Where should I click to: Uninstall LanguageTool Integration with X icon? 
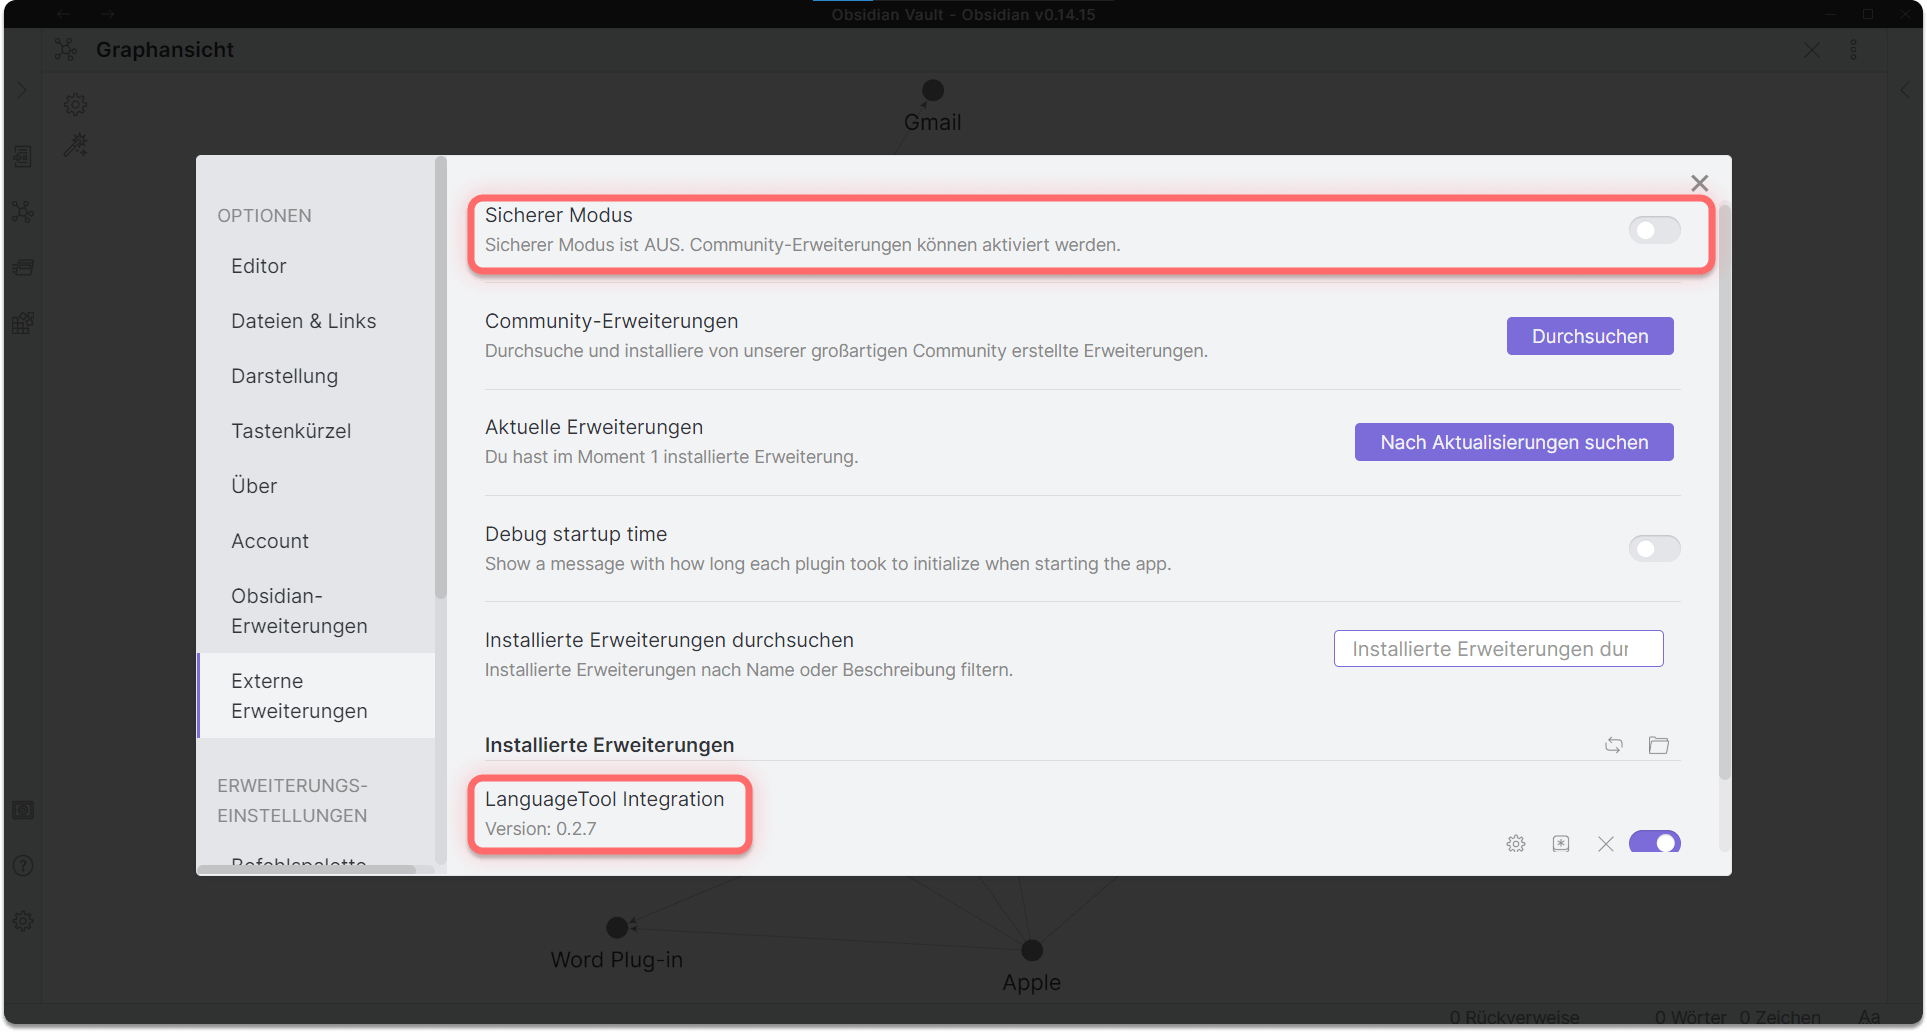point(1606,844)
